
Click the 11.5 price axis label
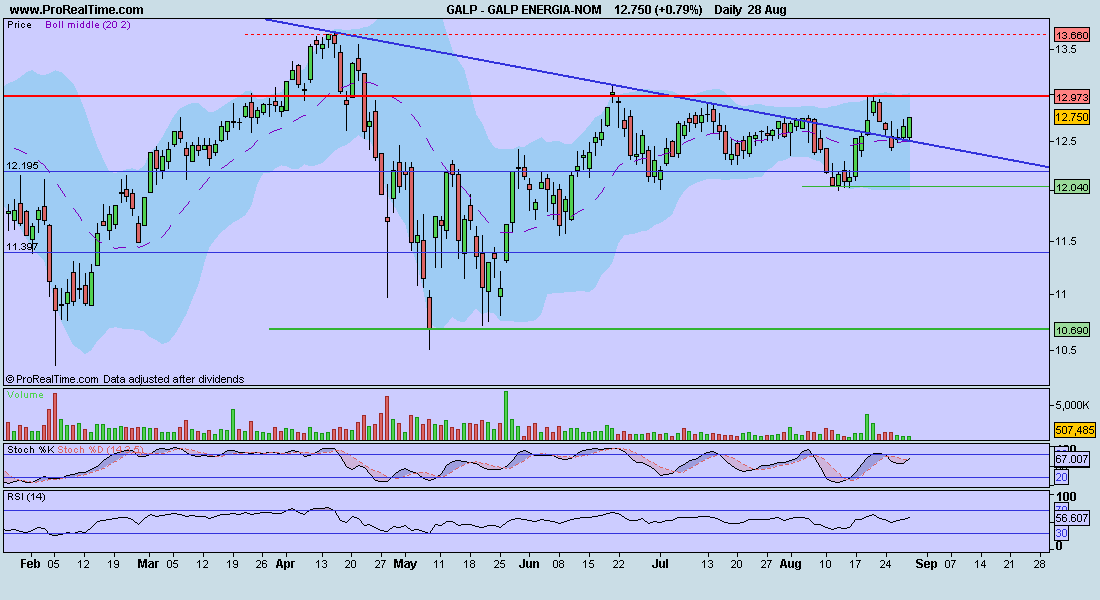[1067, 241]
